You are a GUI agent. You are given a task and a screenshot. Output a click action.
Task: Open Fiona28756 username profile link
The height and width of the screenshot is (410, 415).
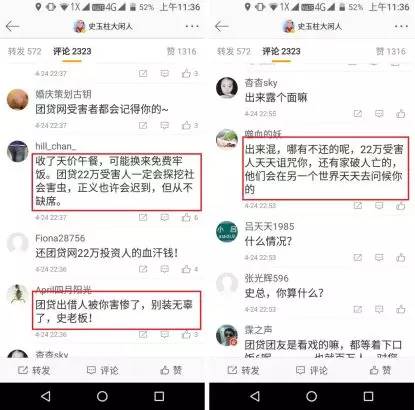pyautogui.click(x=60, y=238)
